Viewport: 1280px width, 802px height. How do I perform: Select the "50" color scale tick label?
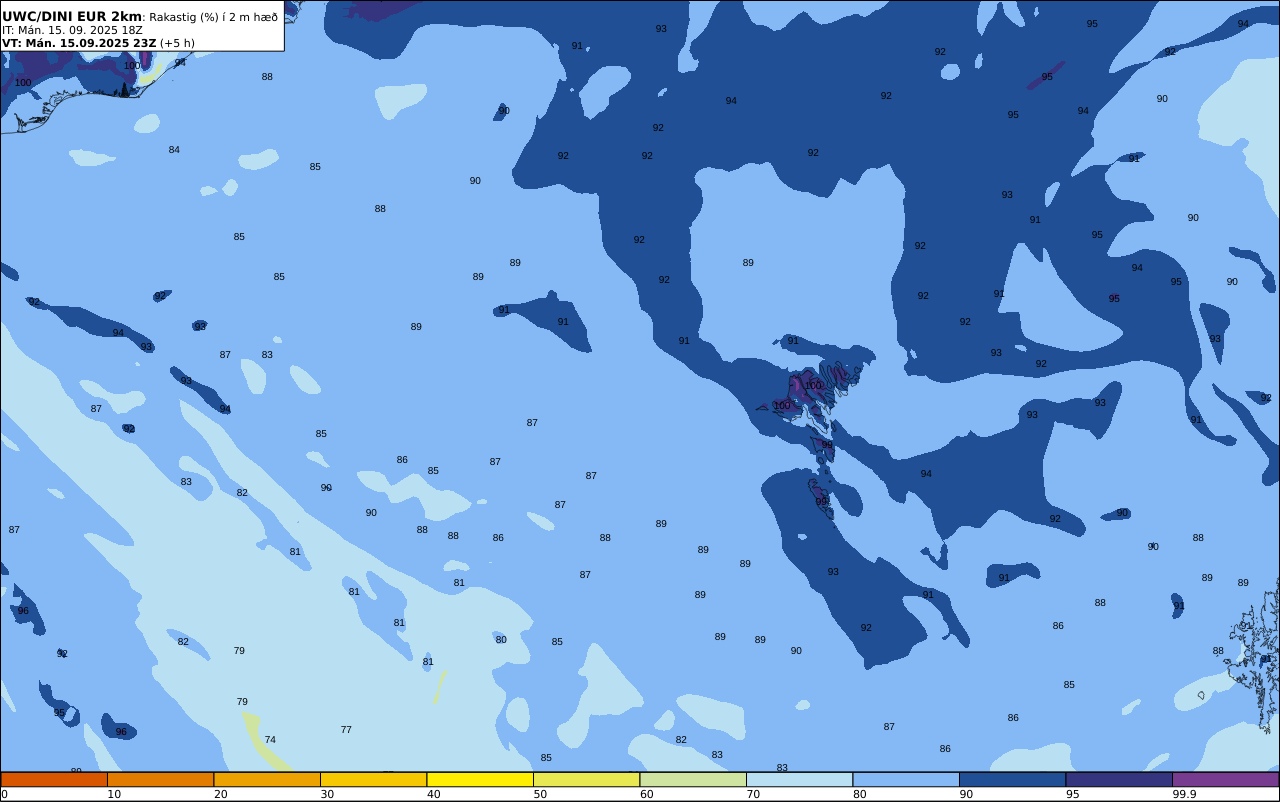click(x=540, y=794)
